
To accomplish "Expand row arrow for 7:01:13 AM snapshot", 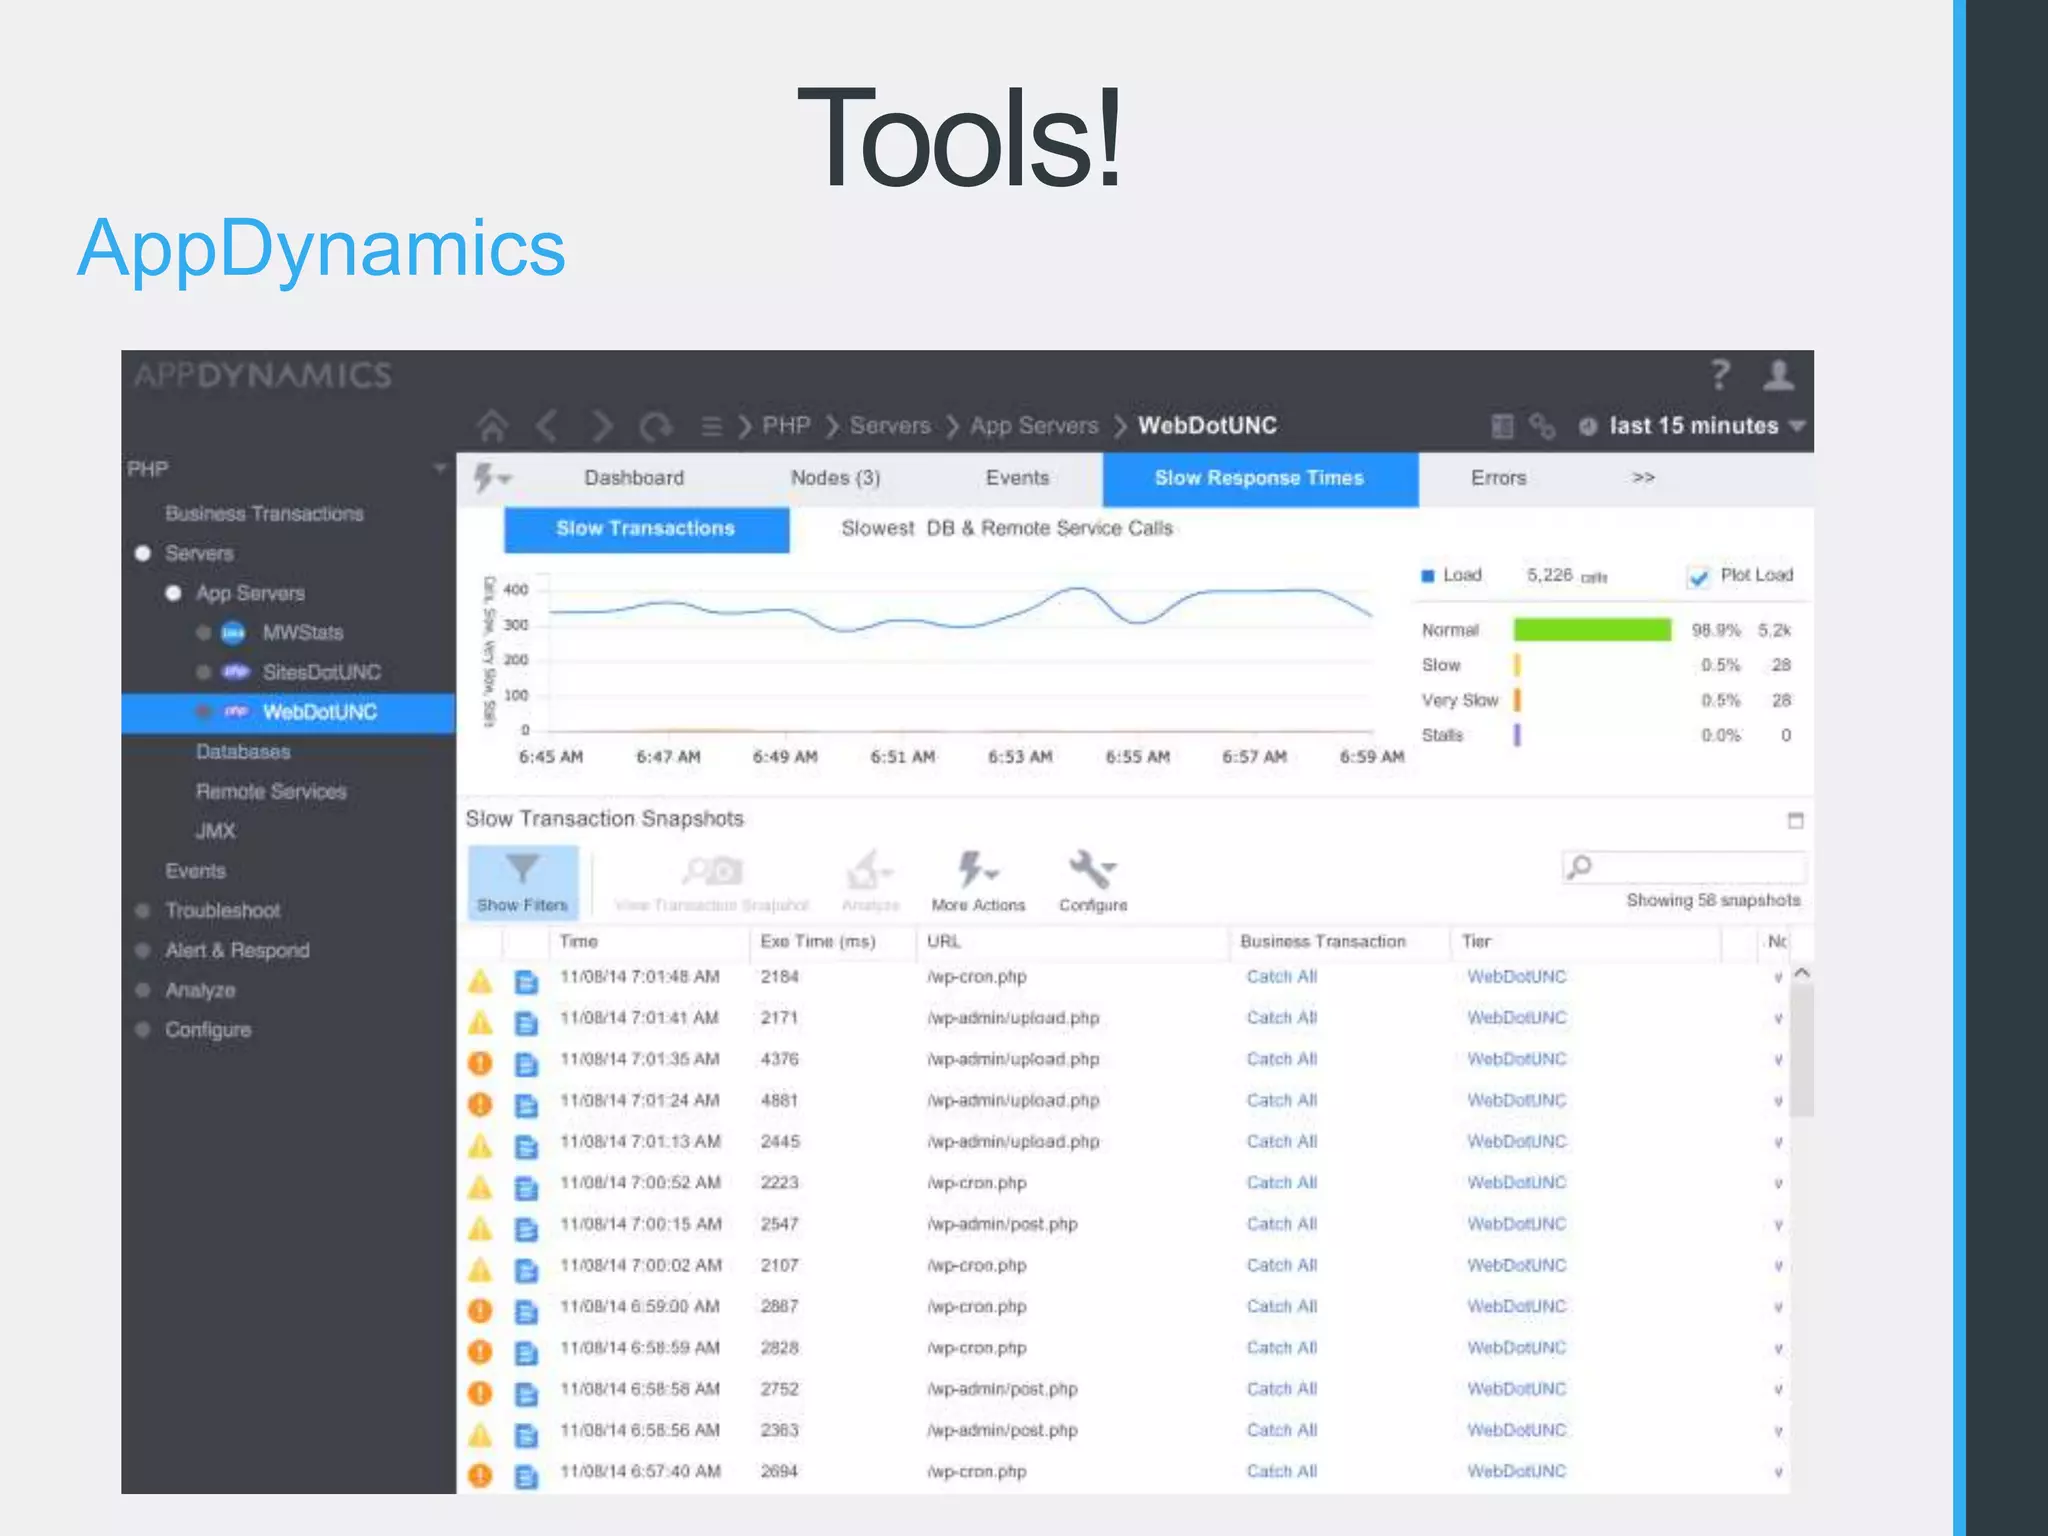I will pyautogui.click(x=1778, y=1143).
